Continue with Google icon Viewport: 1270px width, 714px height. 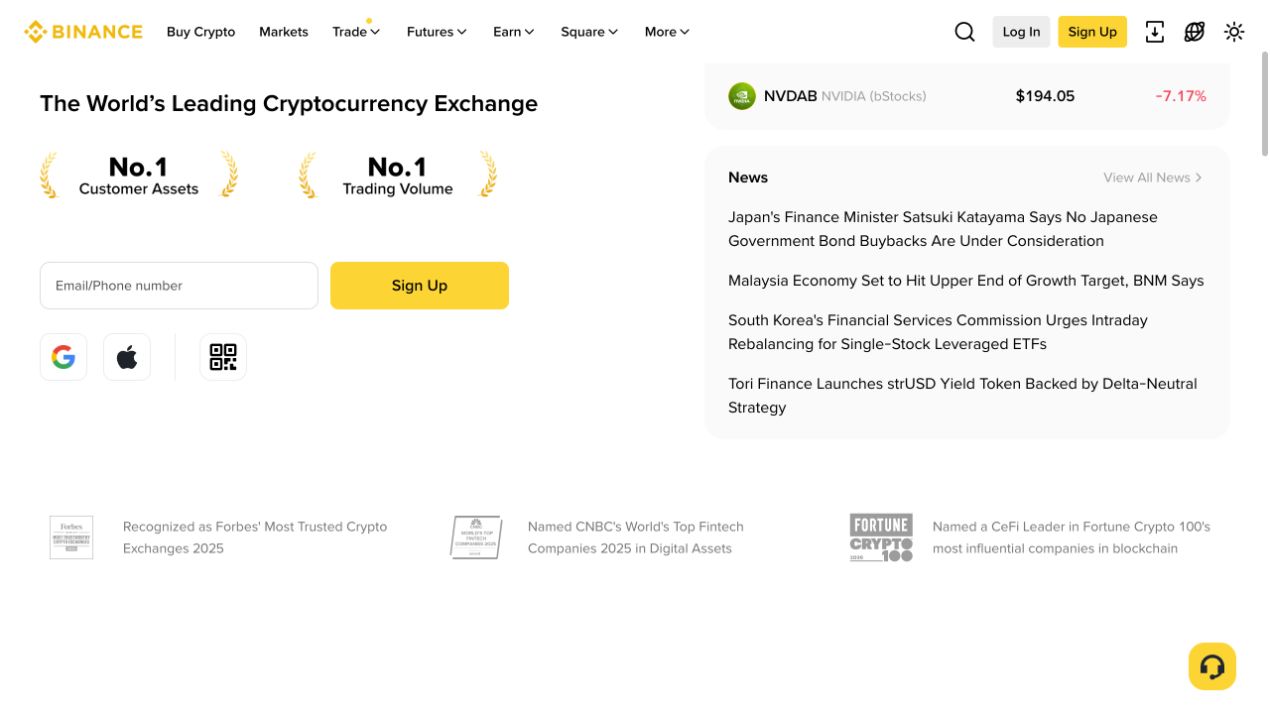tap(63, 357)
